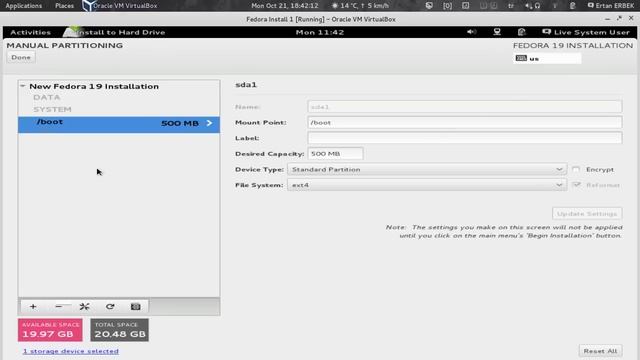Click host user chat icon by Ertan ERBEK
This screenshot has height=360, width=640.
590,6
